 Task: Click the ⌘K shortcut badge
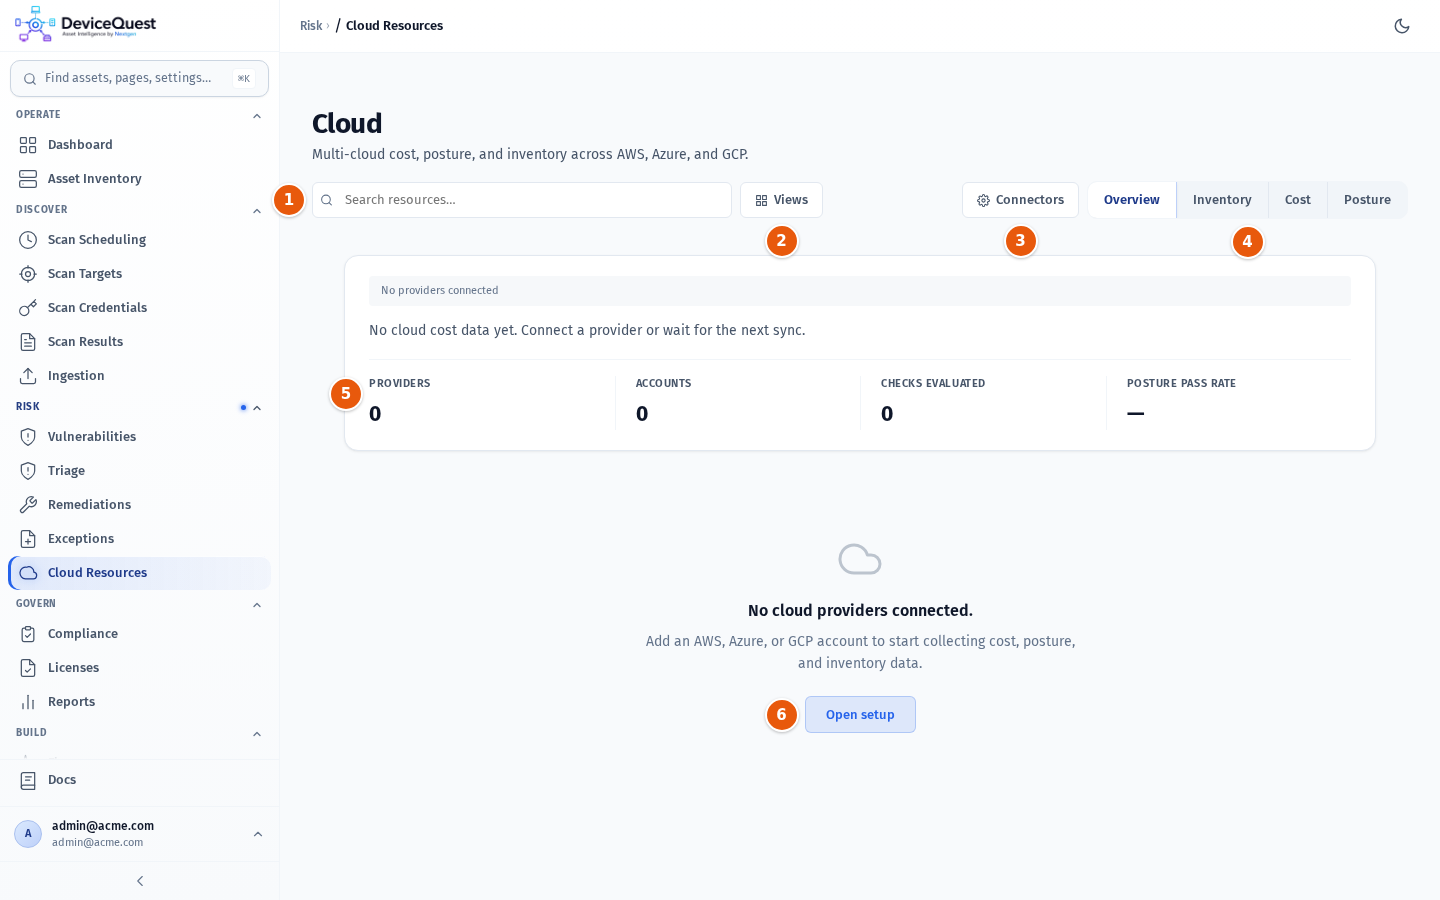(x=244, y=79)
